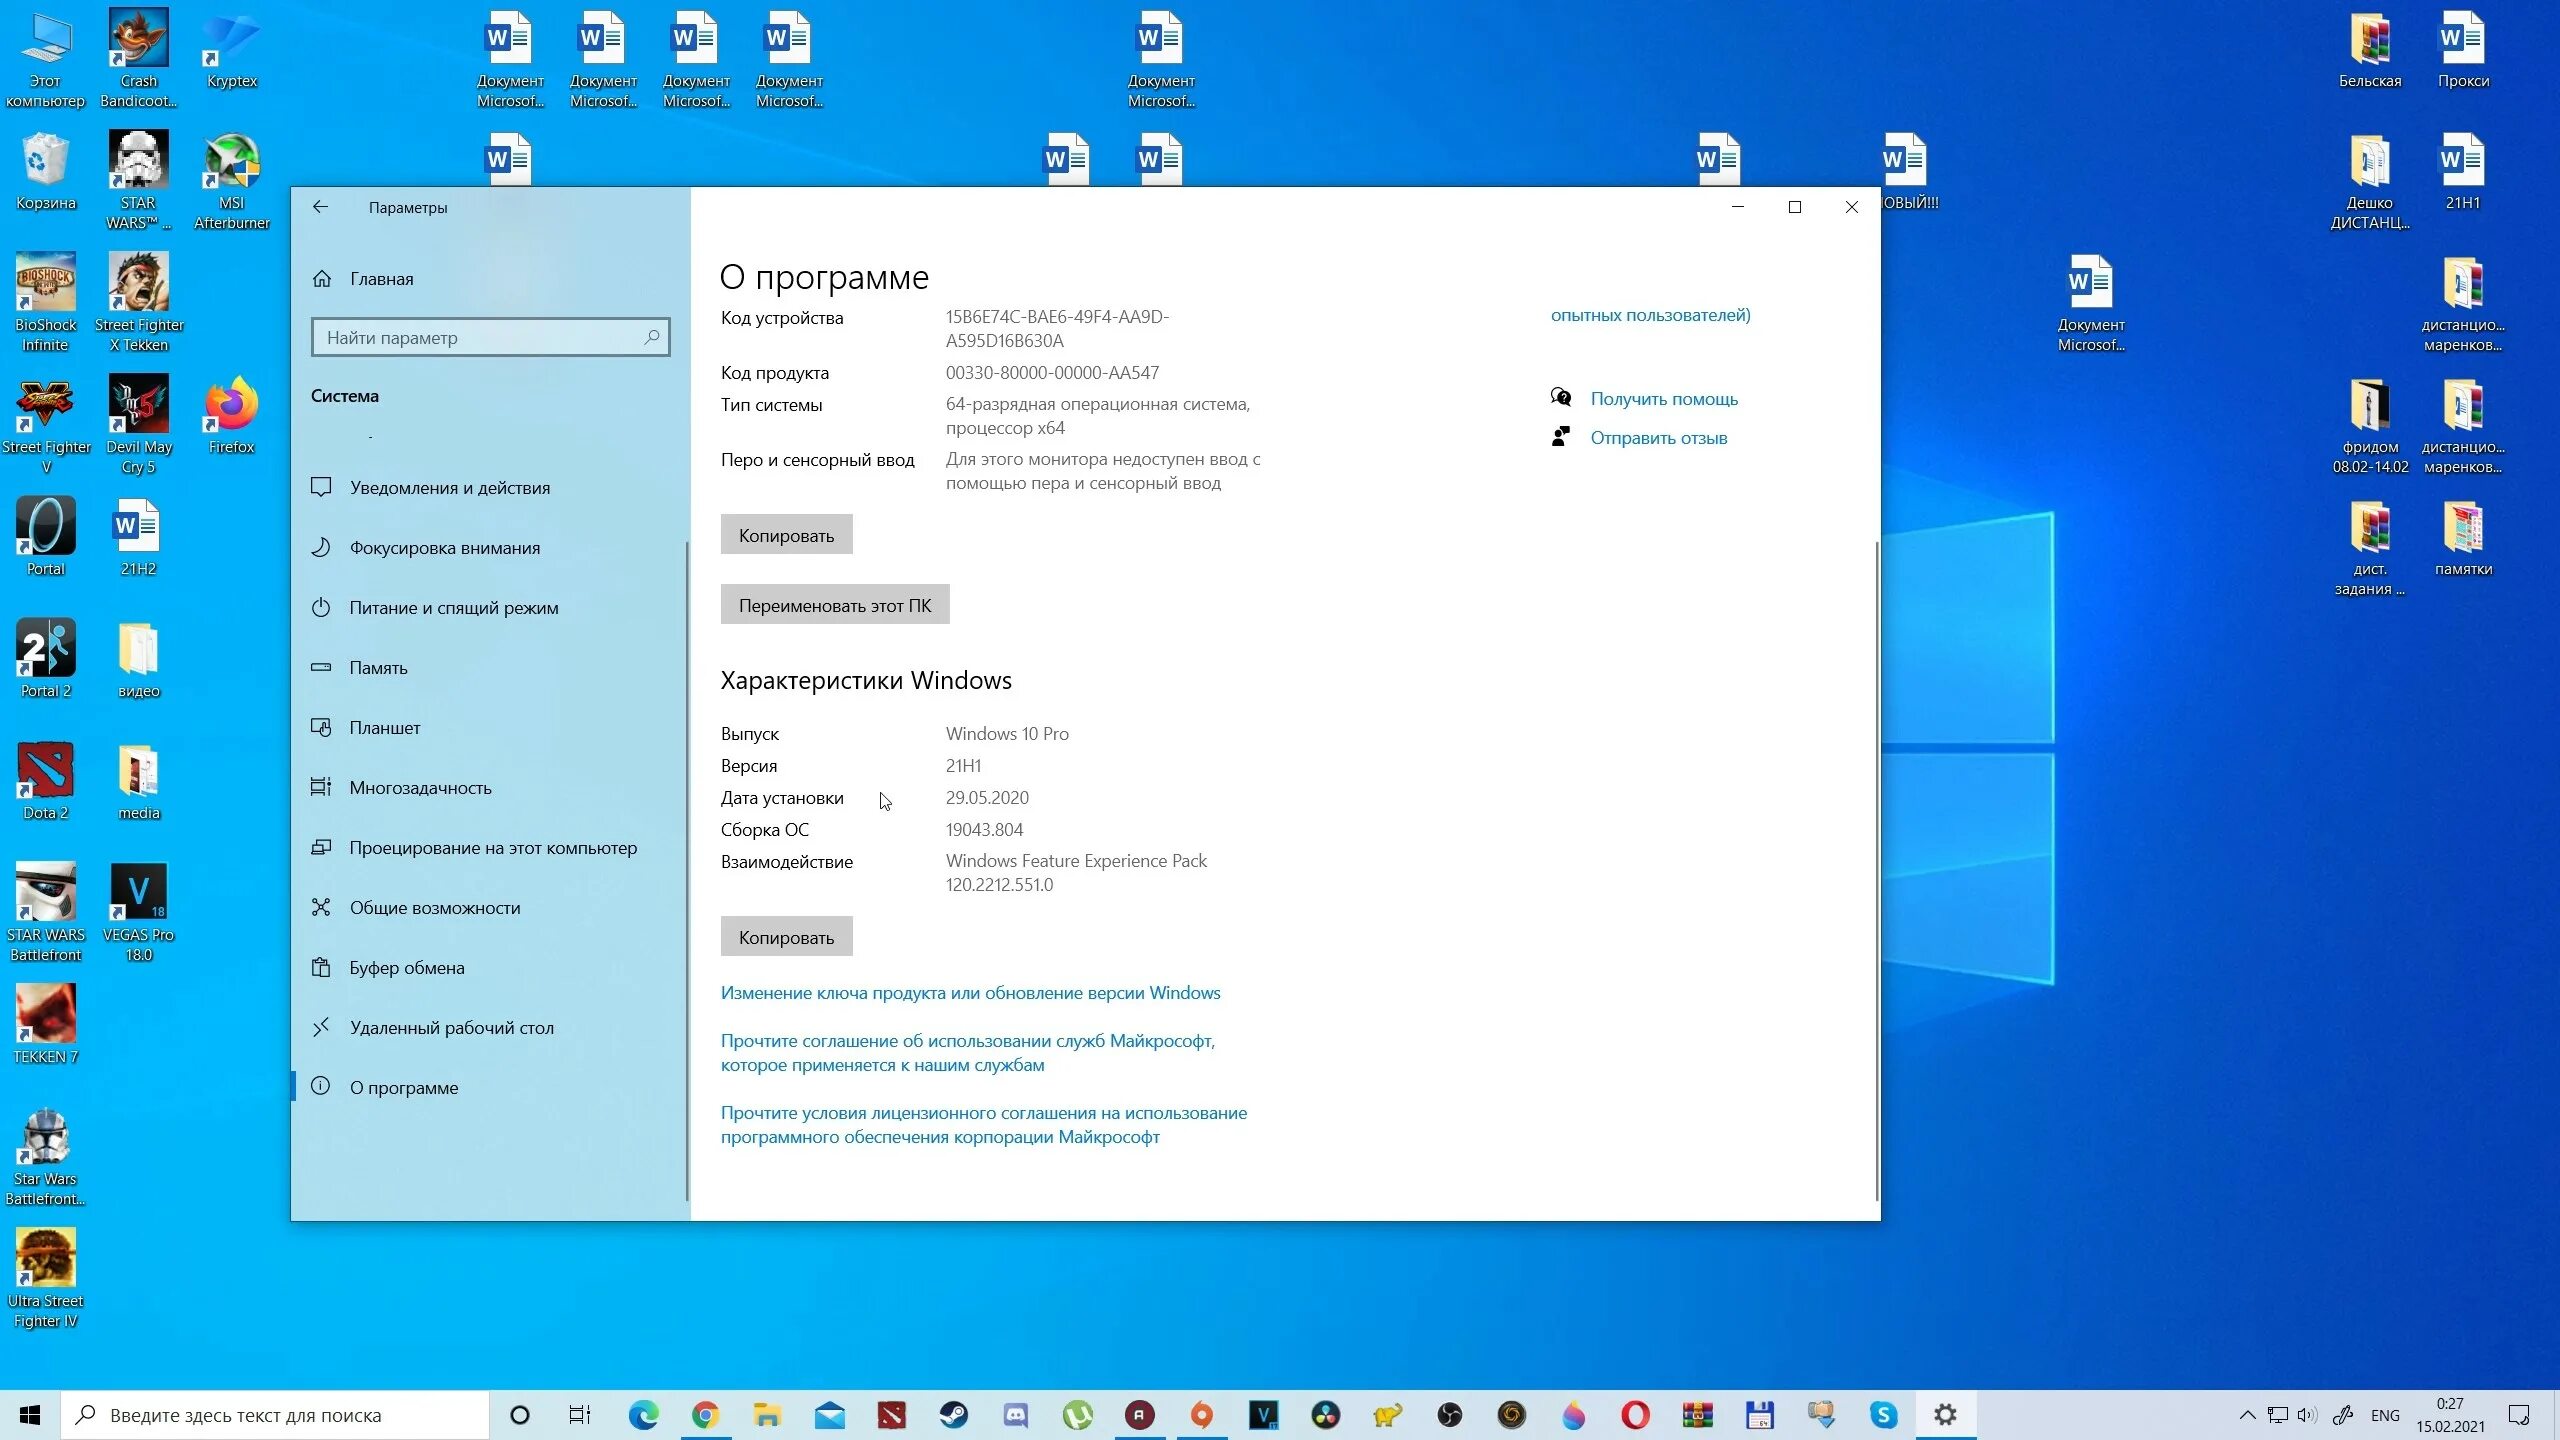The image size is (2560, 1440).
Task: Select Прокси Word document on desktop
Action: coord(2463,49)
